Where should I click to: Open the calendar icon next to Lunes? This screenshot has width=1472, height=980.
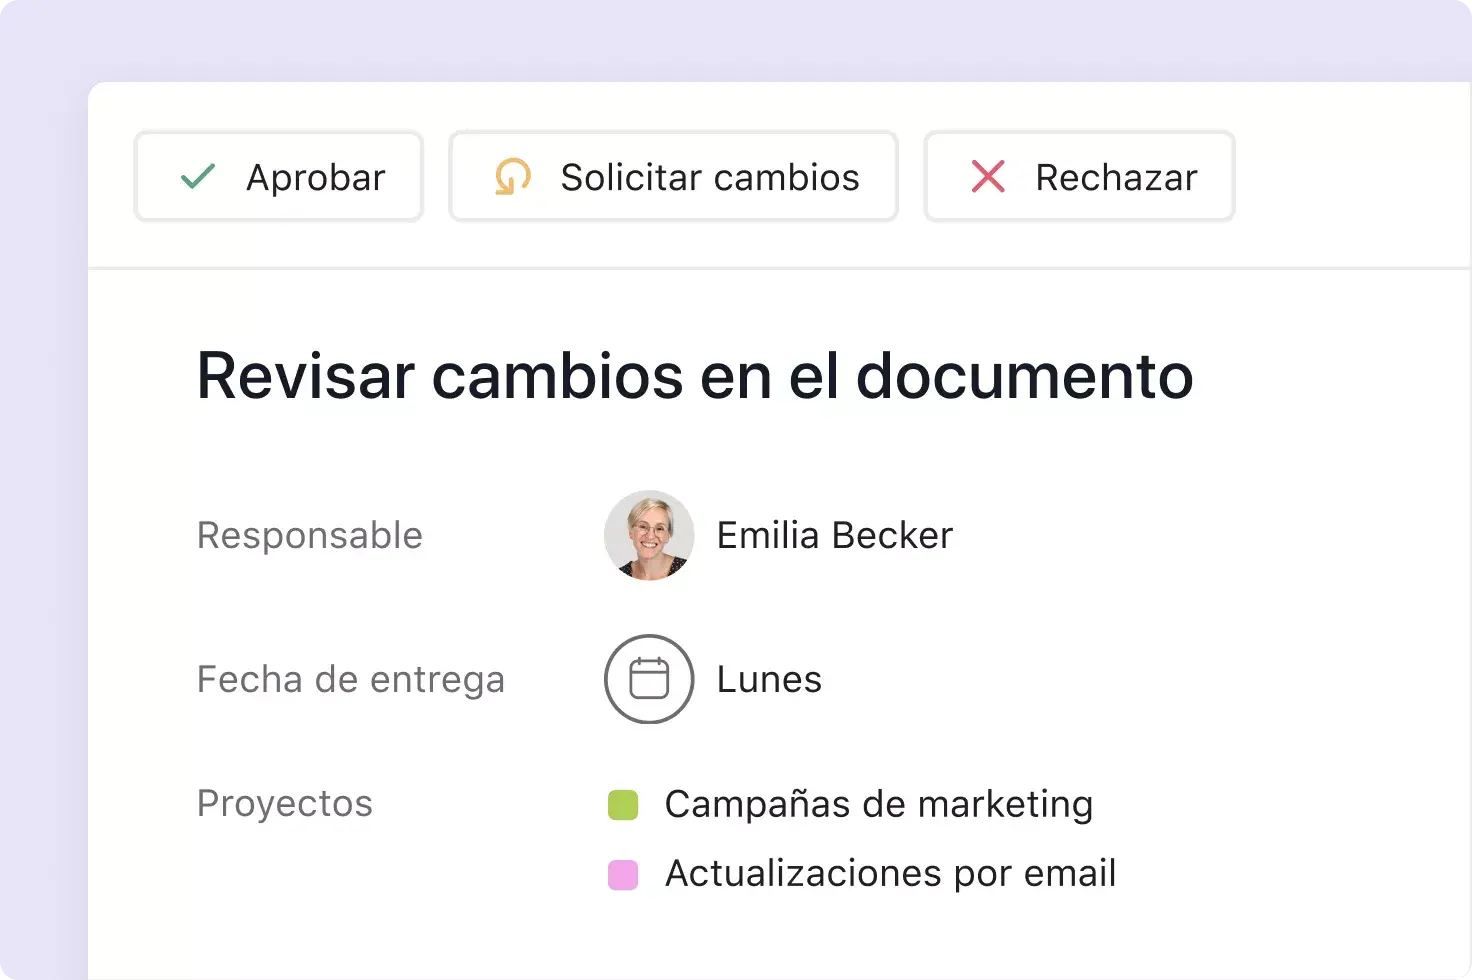(x=648, y=679)
